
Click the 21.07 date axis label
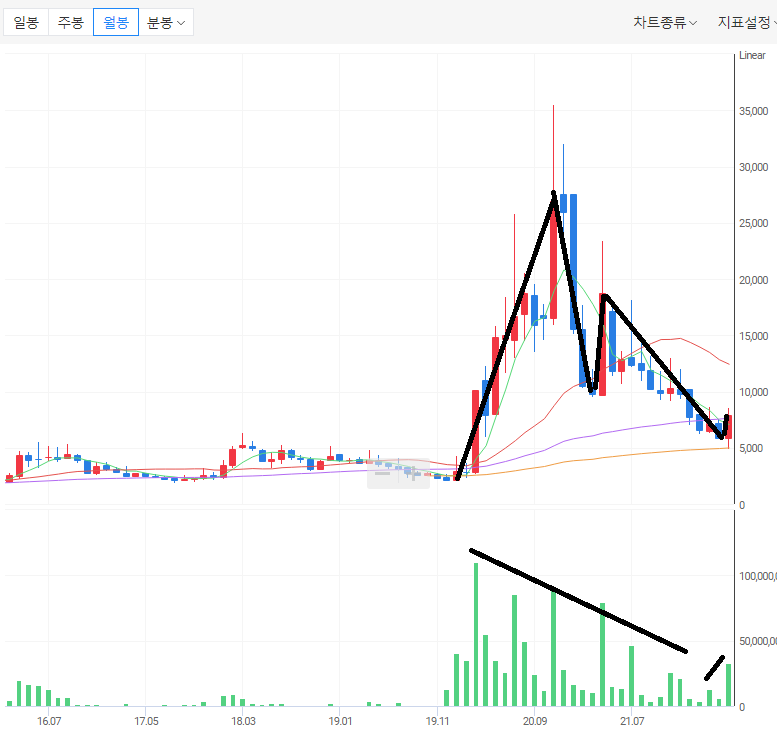pos(632,721)
